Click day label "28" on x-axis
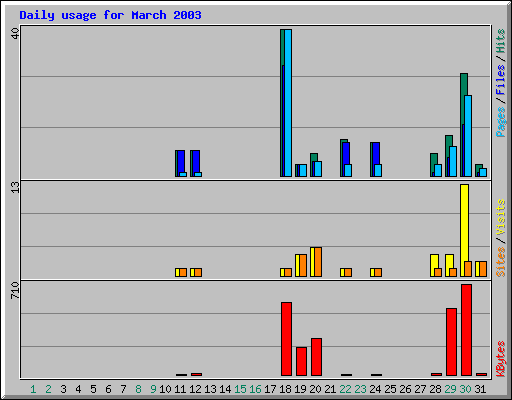The height and width of the screenshot is (400, 512). (x=435, y=389)
